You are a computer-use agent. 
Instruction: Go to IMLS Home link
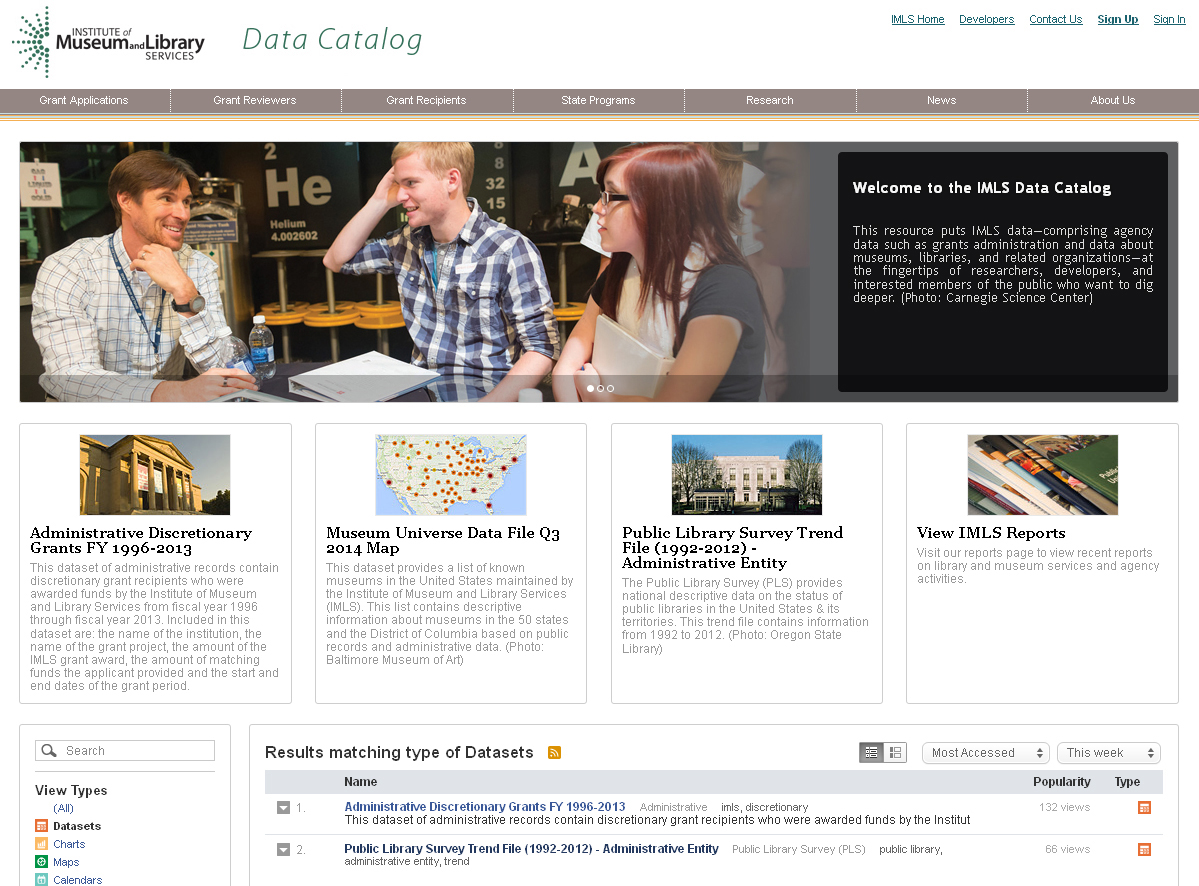coord(918,19)
